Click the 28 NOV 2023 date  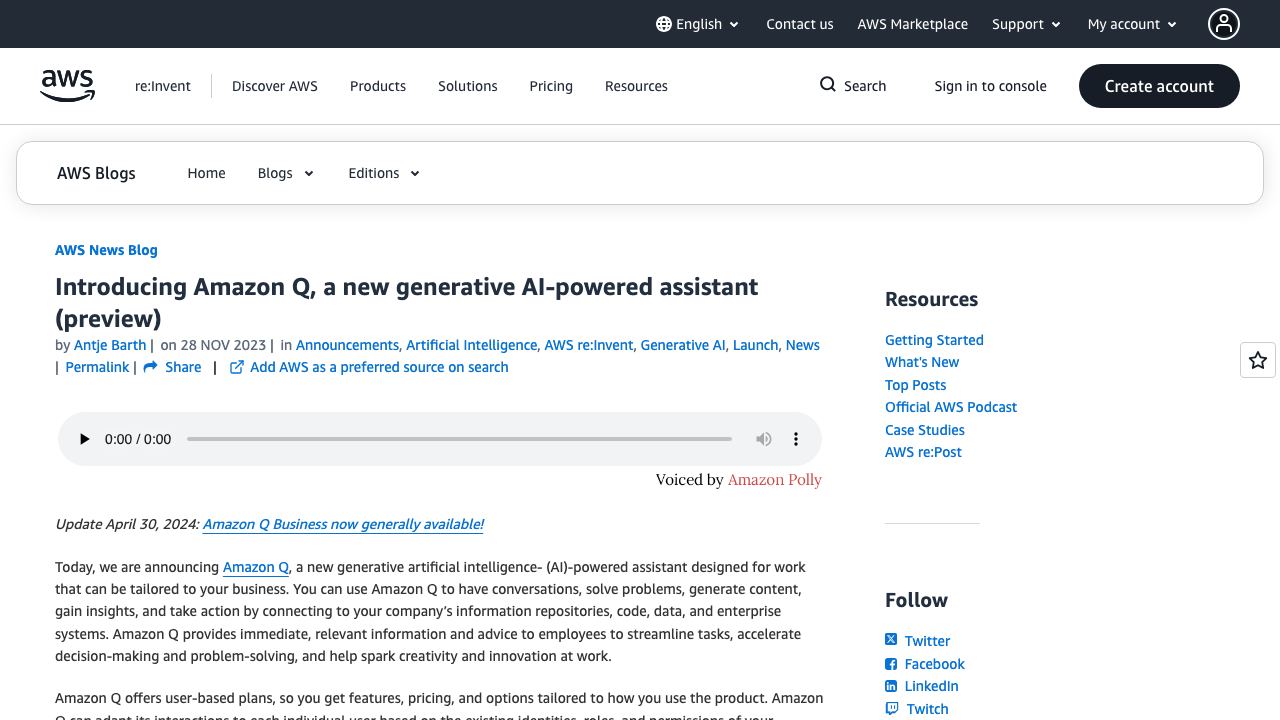pos(224,345)
